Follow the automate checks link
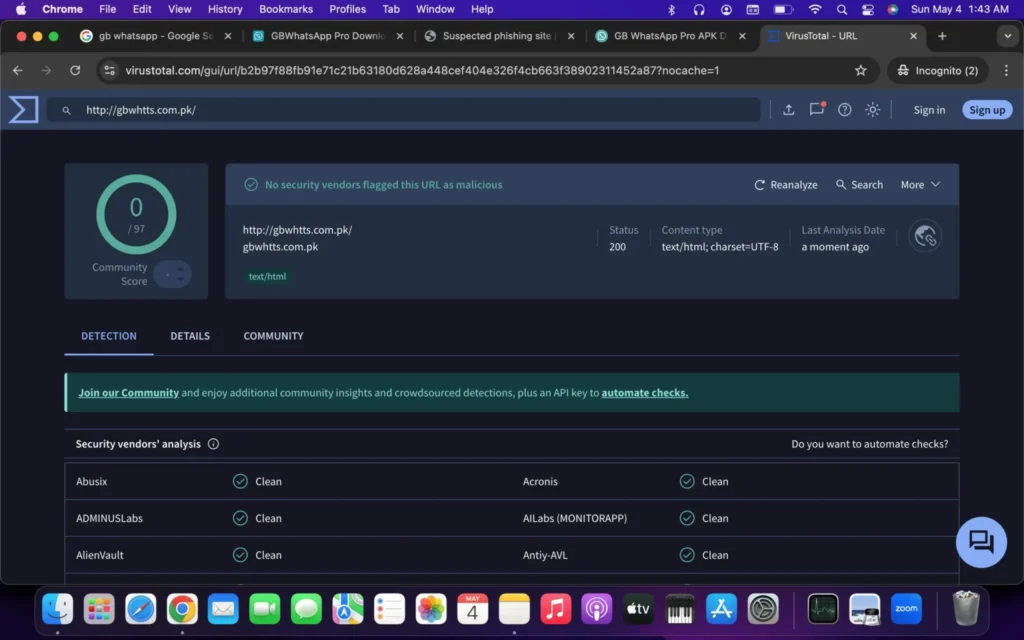1024x640 pixels. [x=645, y=392]
